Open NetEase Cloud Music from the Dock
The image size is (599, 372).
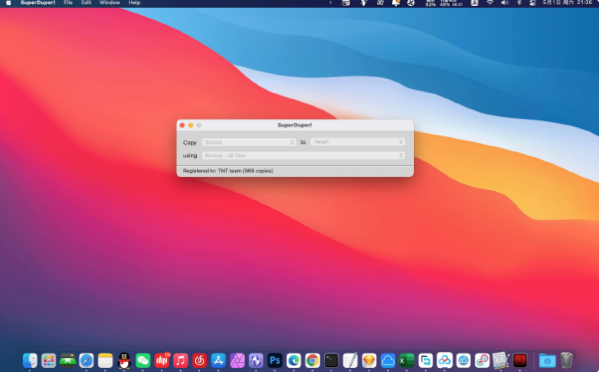pos(199,360)
